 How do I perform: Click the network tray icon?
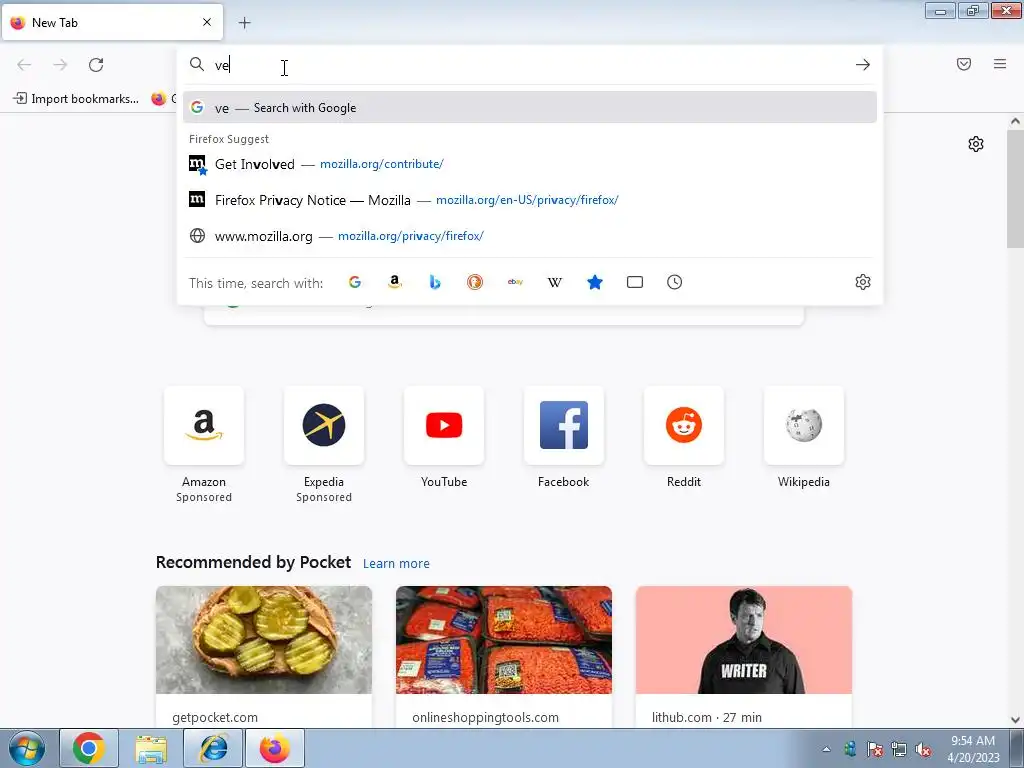click(899, 749)
